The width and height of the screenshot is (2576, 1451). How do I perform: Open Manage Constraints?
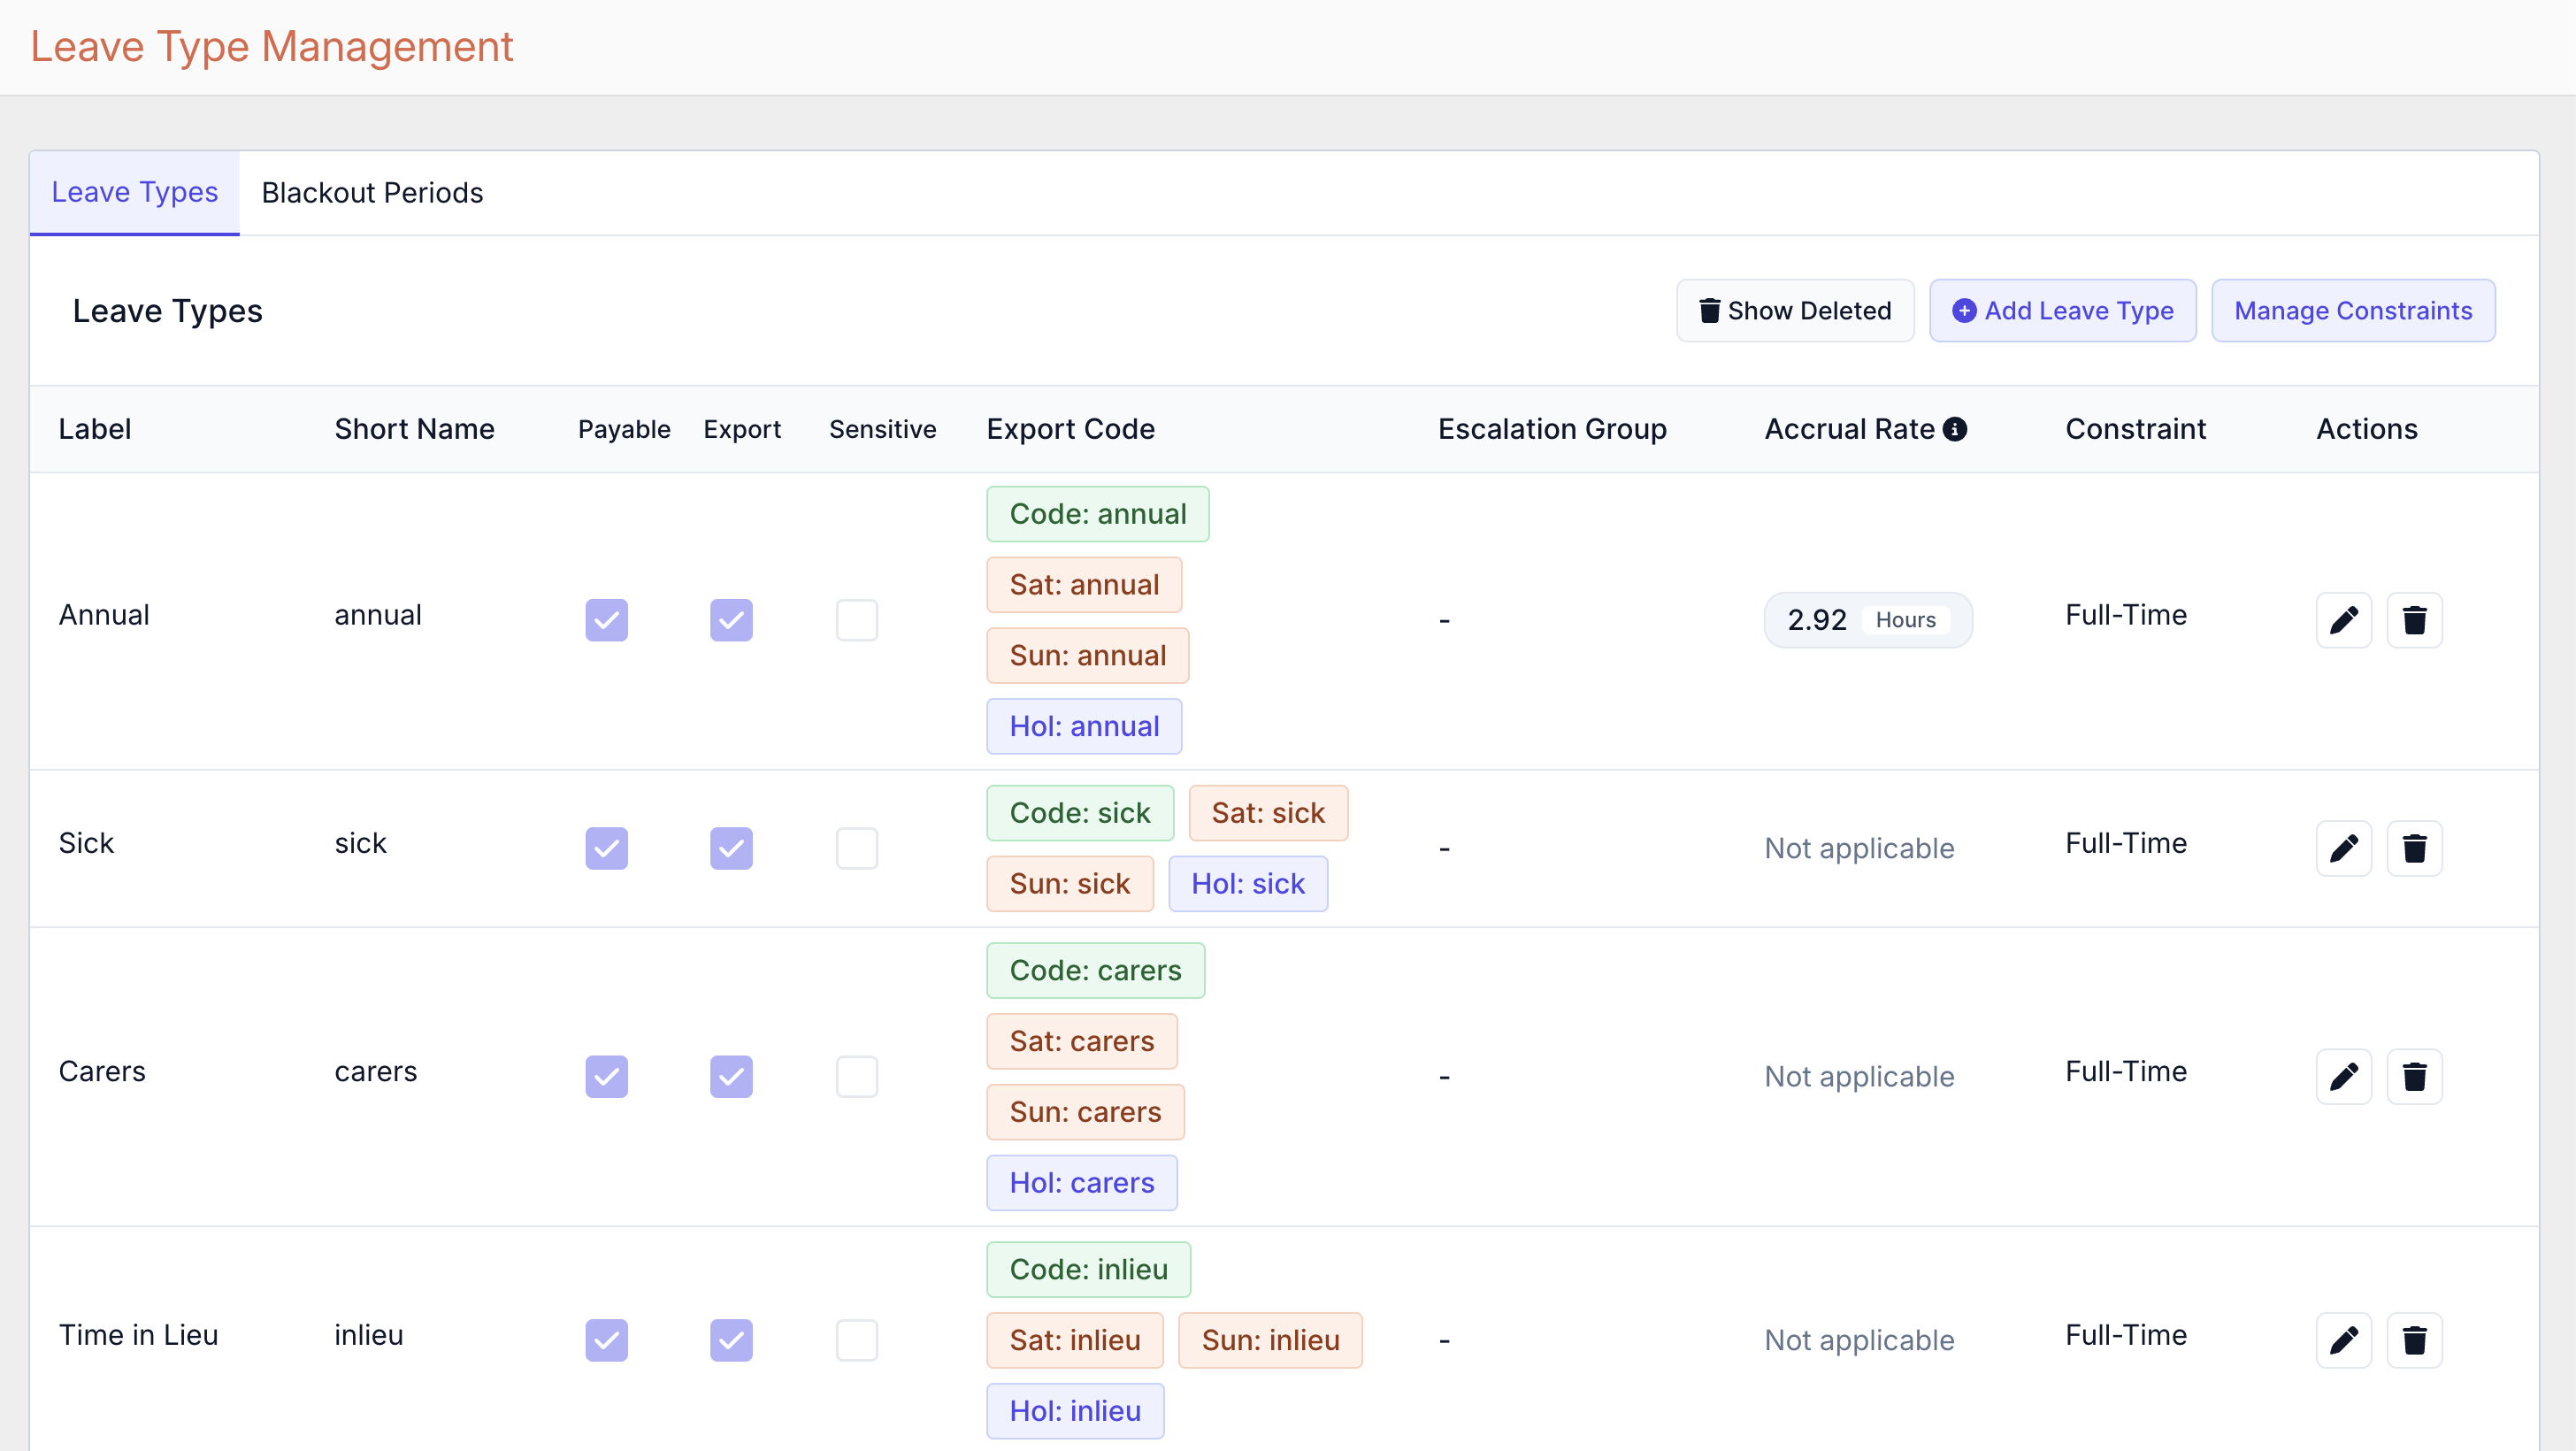(x=2353, y=311)
